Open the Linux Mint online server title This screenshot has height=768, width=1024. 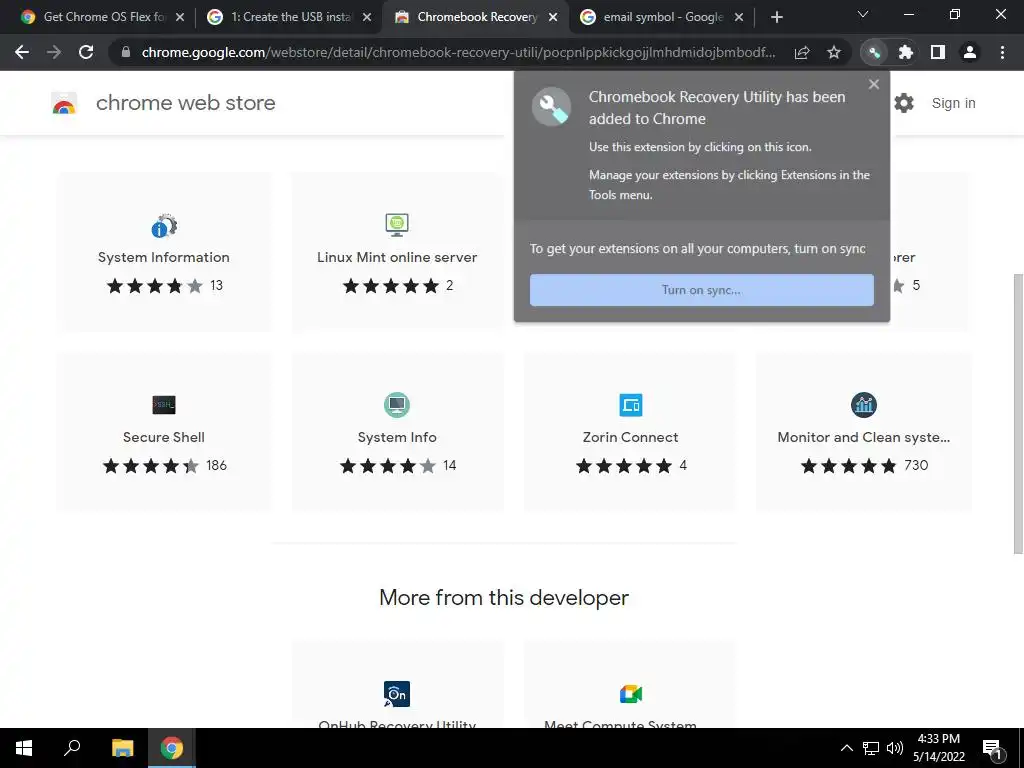[x=397, y=257]
